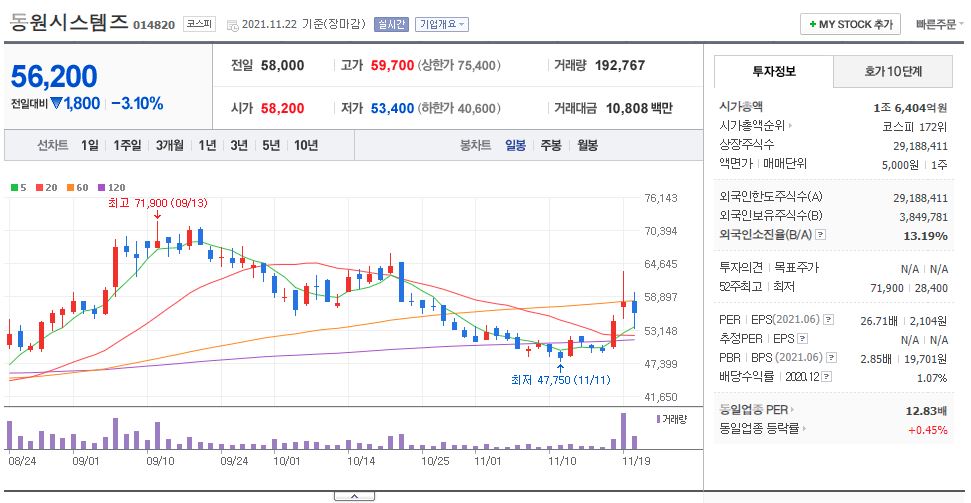Open the help icon next to 배당수익률 2020.12
971x503 pixels.
827,377
